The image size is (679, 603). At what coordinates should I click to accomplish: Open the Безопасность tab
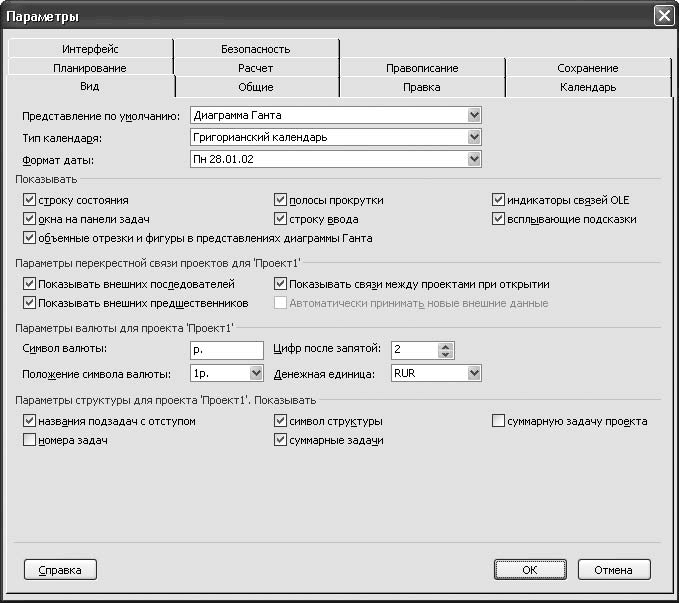[x=255, y=48]
